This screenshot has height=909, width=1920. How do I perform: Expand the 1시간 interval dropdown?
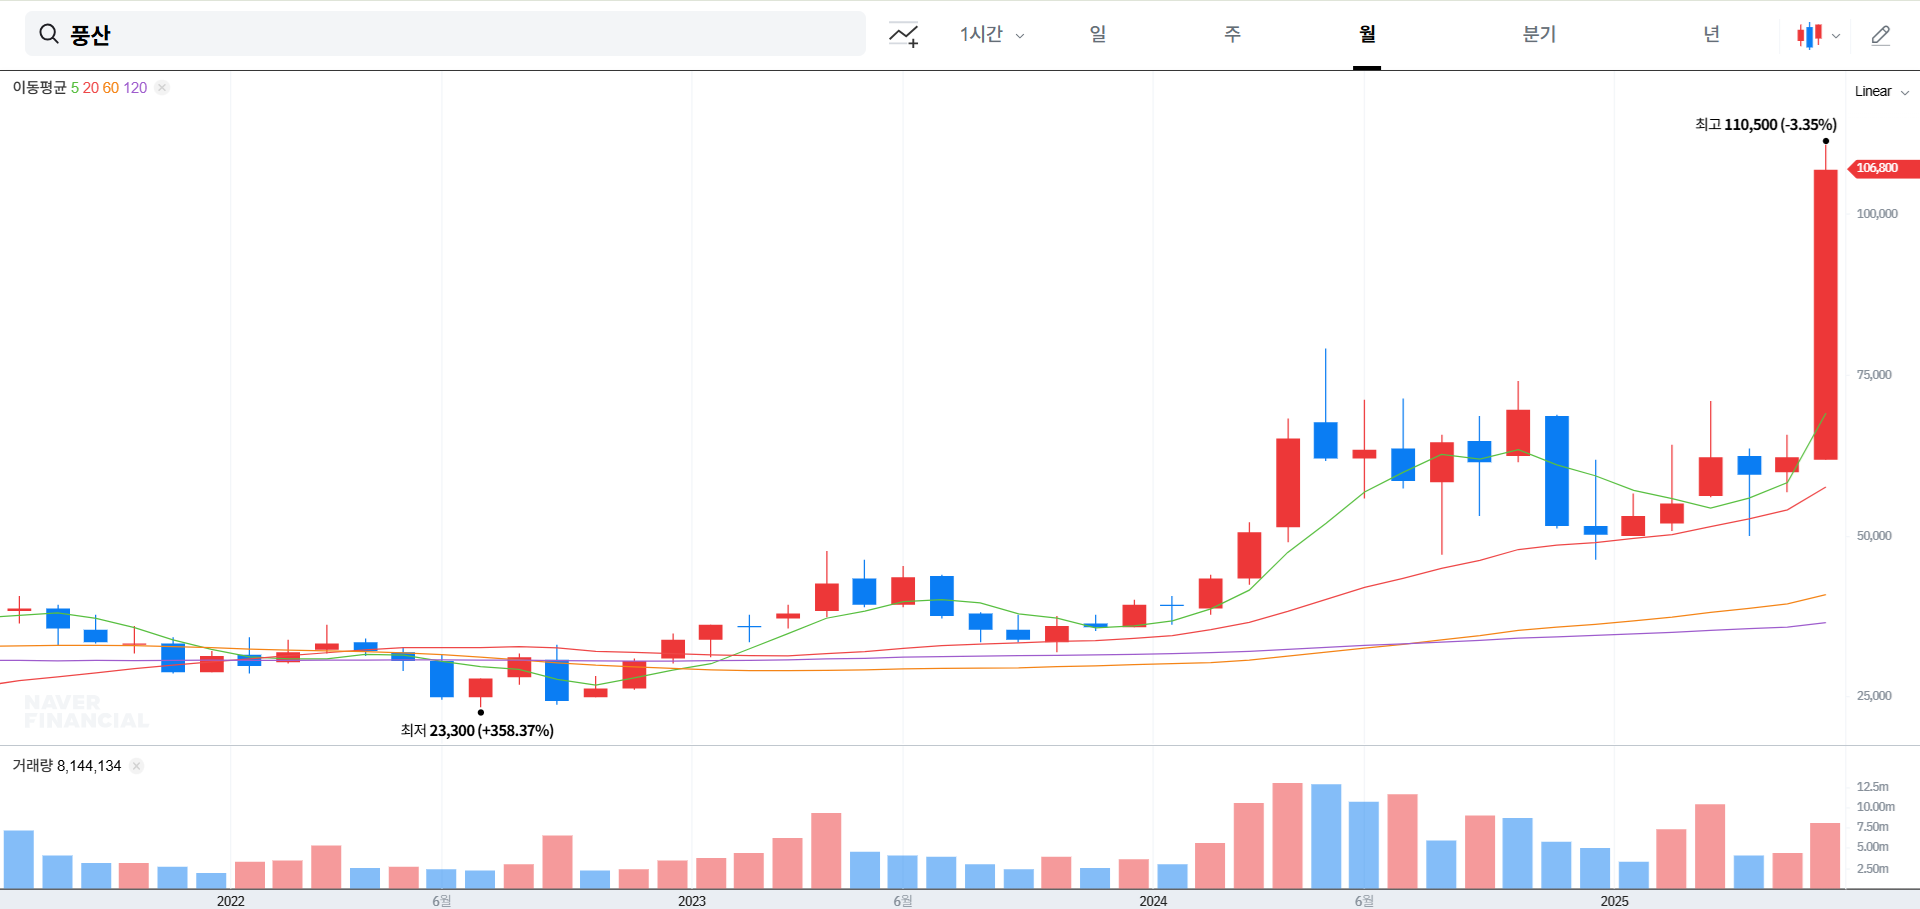(992, 35)
